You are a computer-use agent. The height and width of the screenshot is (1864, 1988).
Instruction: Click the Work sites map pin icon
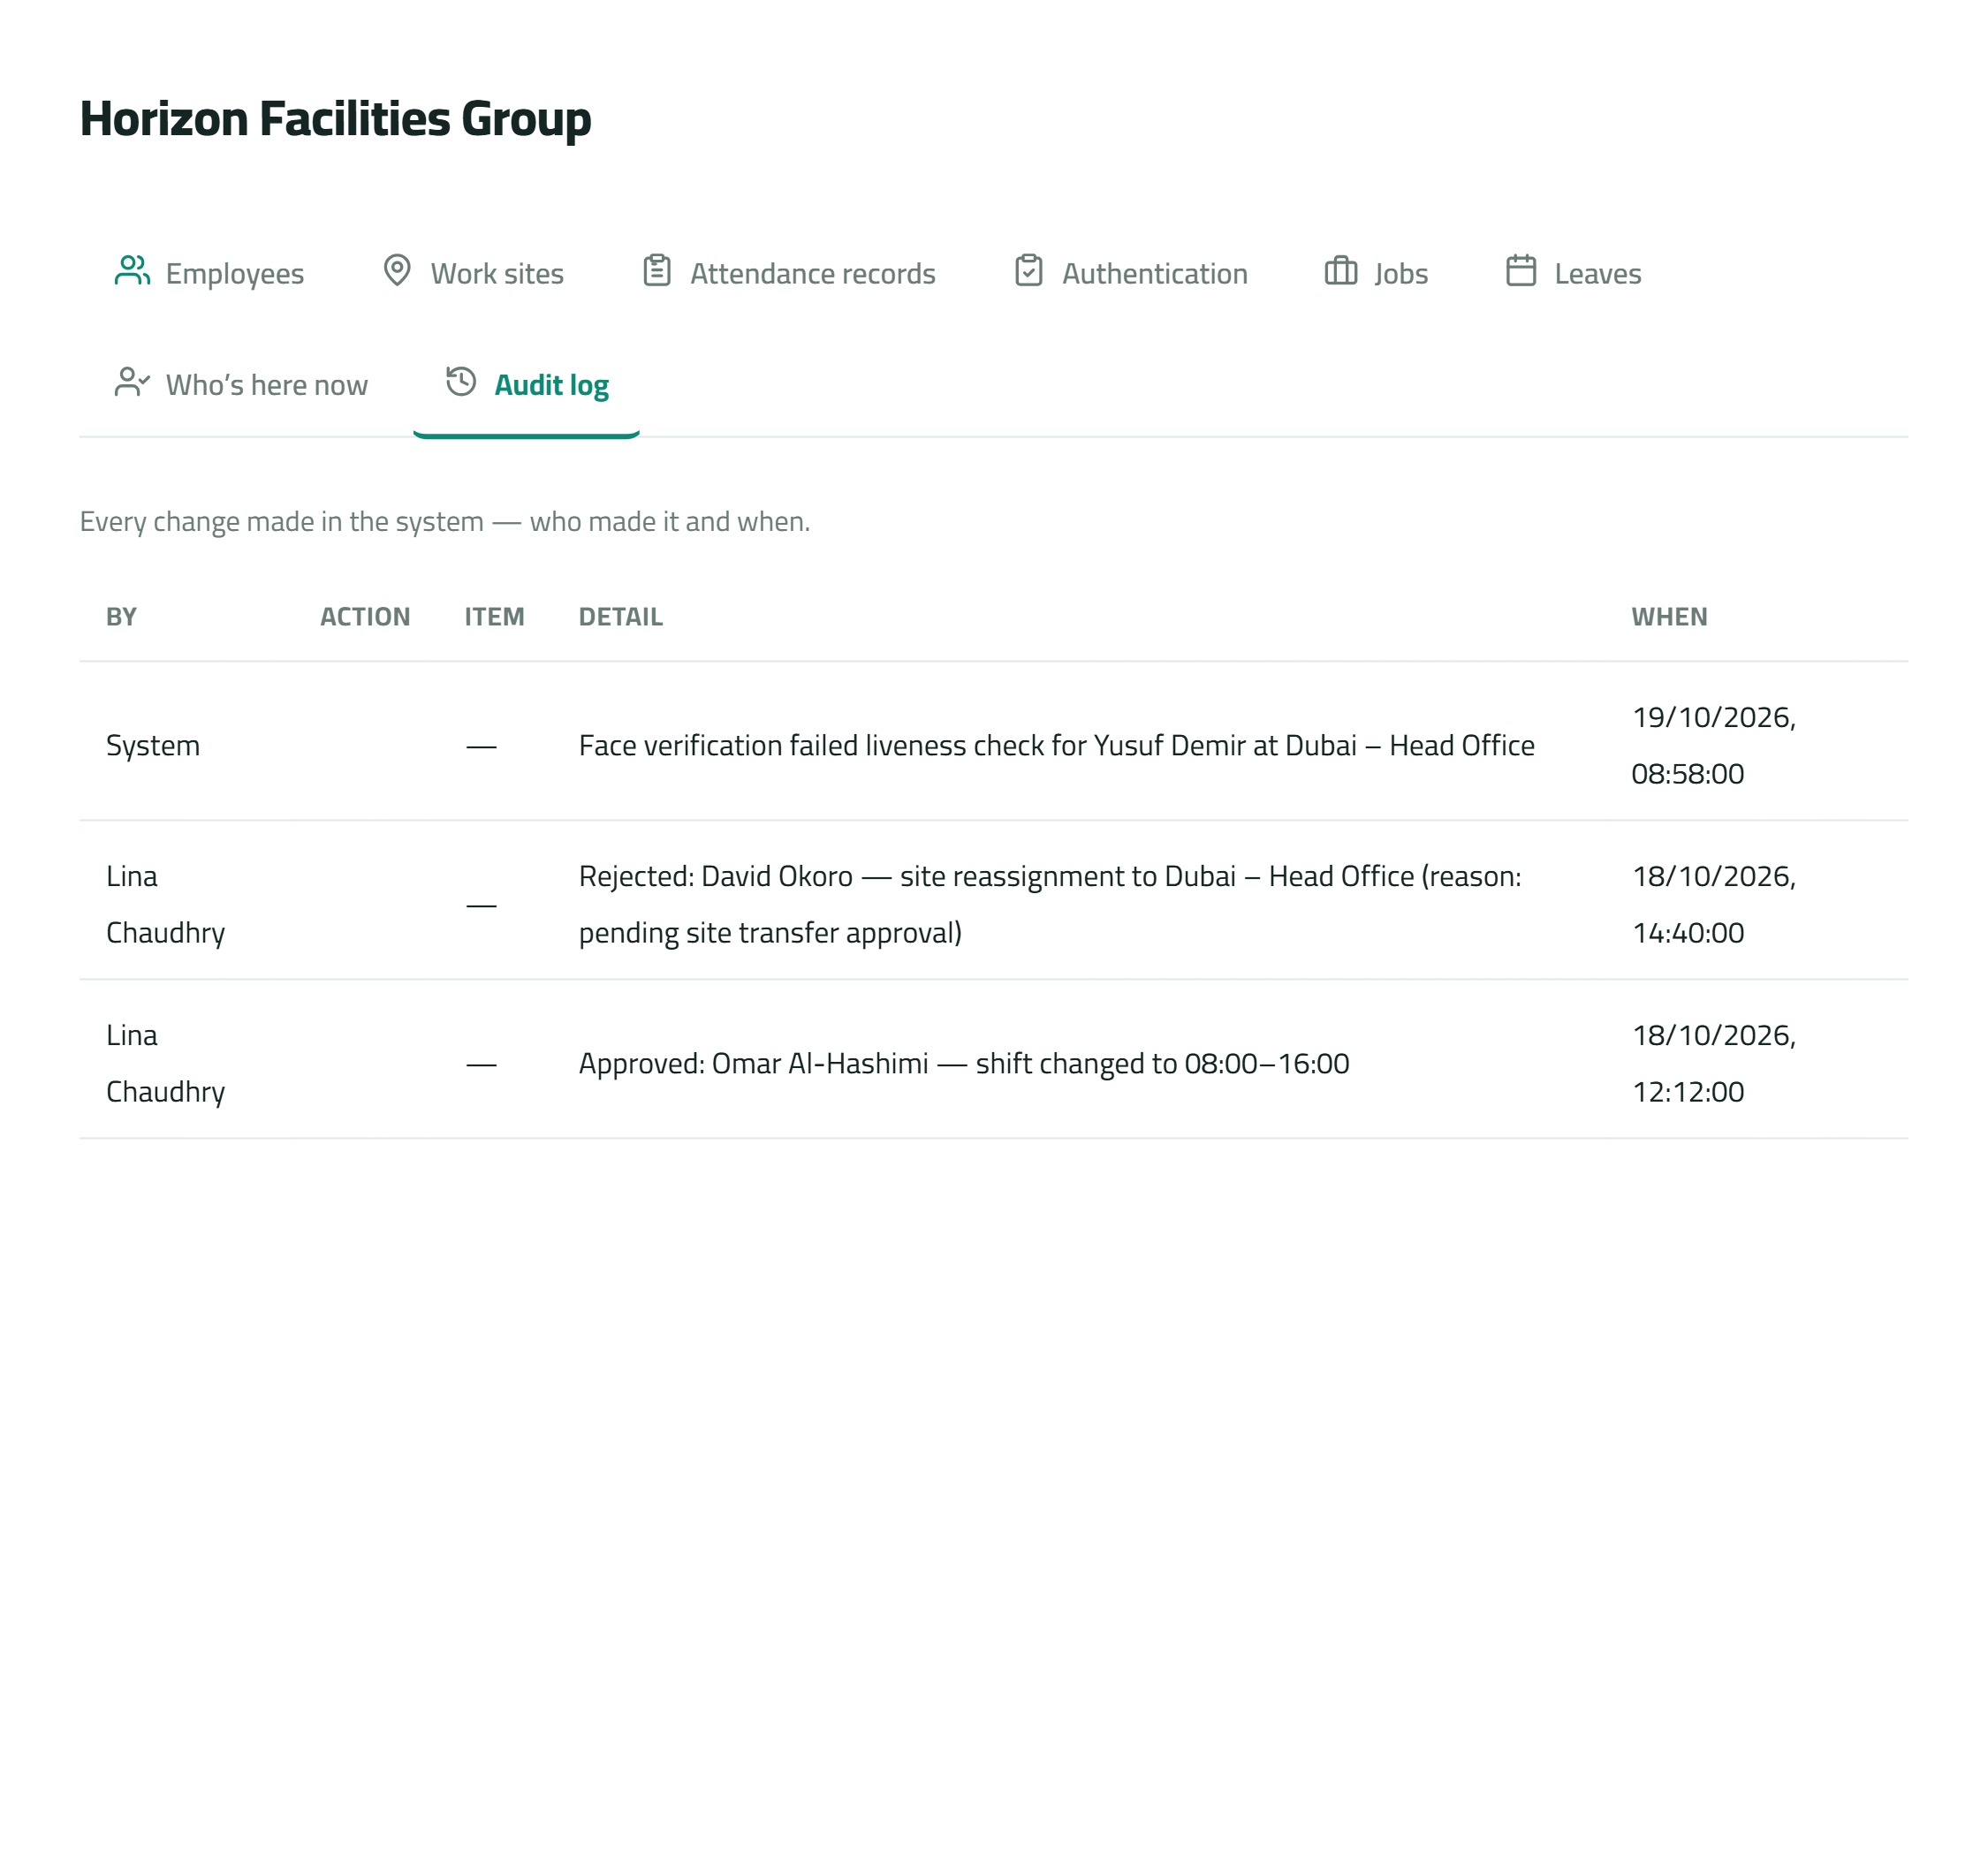[397, 271]
